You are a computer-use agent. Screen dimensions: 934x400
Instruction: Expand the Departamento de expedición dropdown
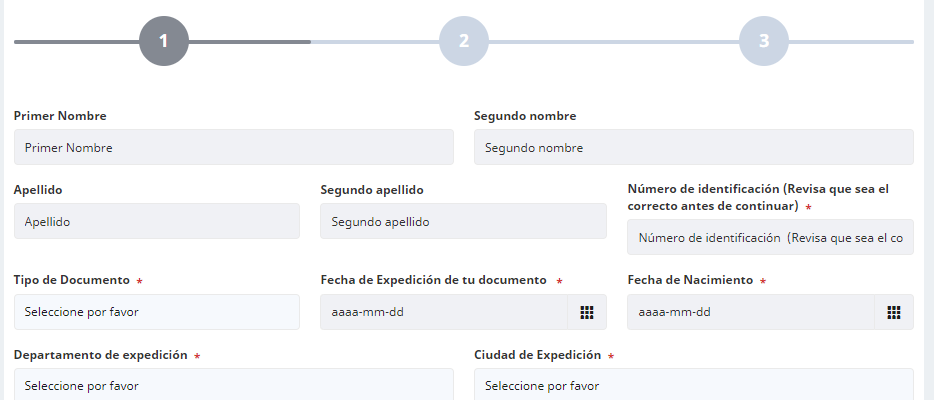pos(234,385)
